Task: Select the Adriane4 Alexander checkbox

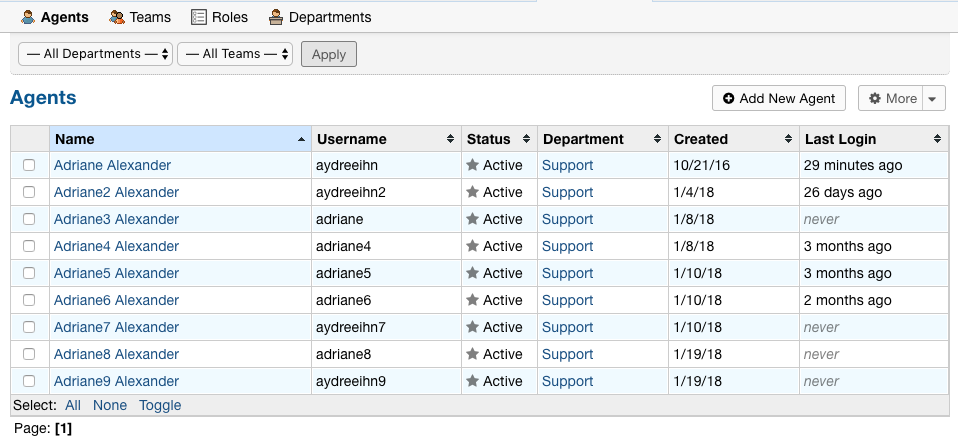Action: point(29,246)
